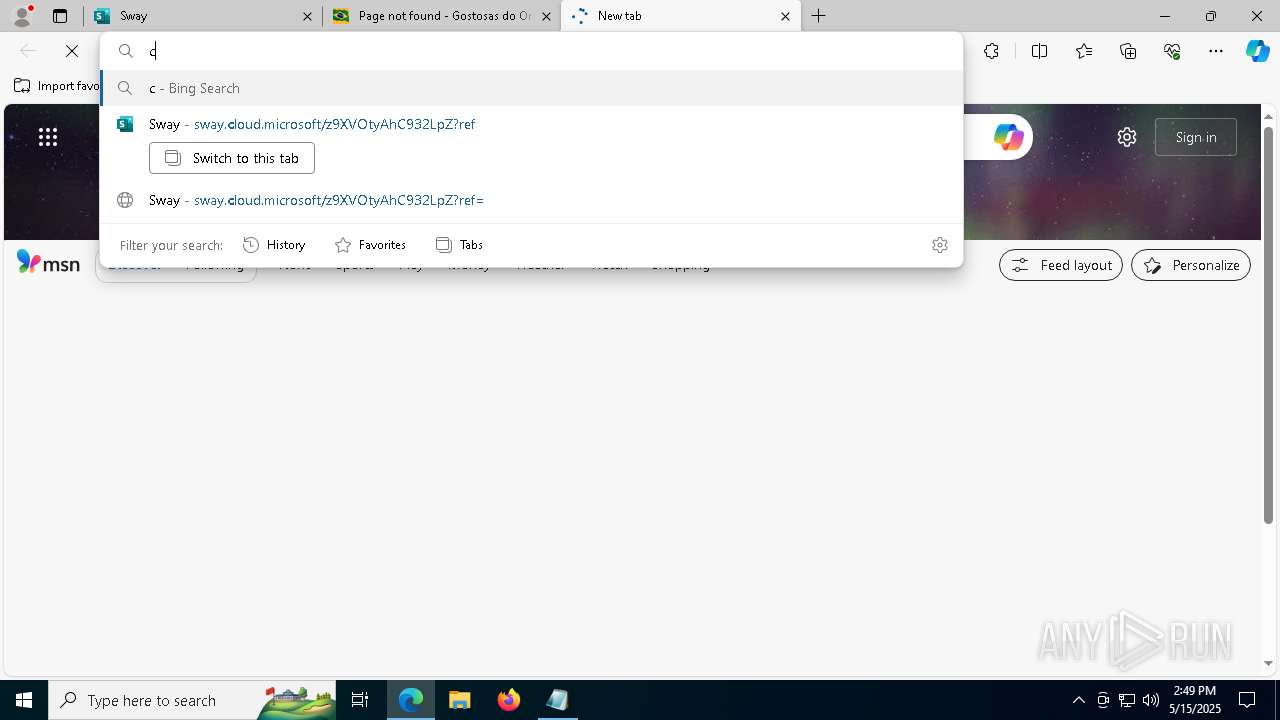The image size is (1280, 720).
Task: Open the Extensions icon
Action: [991, 51]
